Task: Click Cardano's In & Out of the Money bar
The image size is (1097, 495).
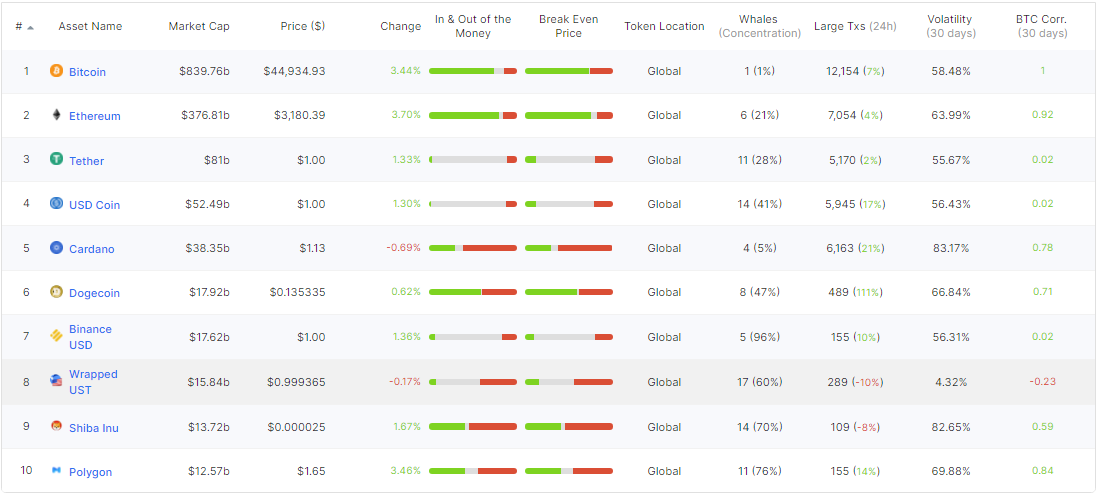Action: 473,248
